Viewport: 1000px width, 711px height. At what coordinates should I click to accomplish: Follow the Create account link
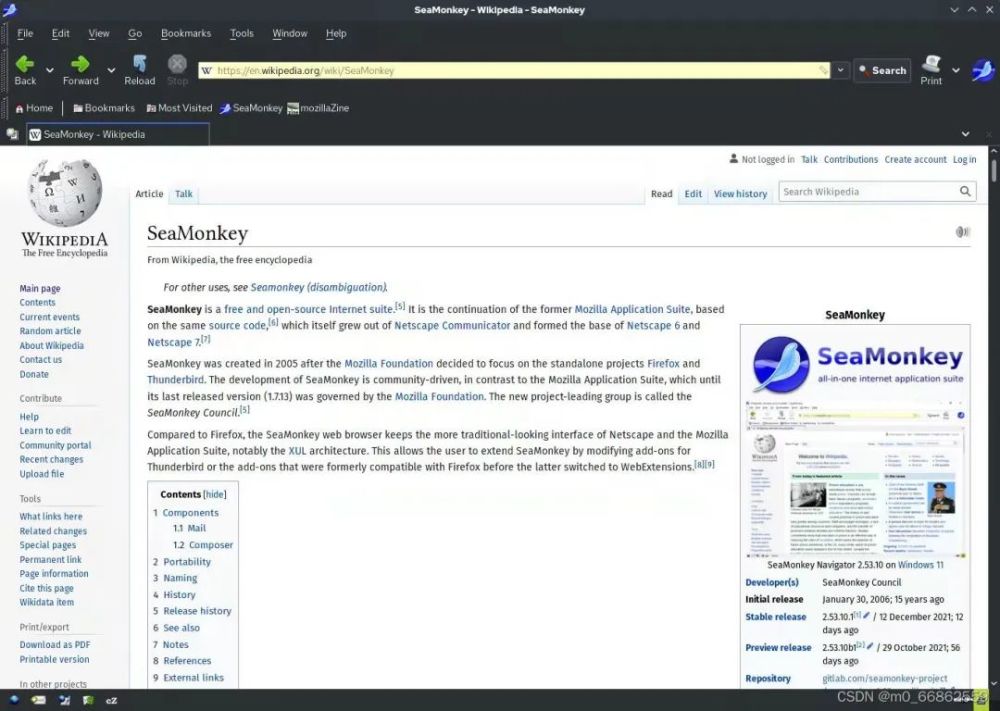pyautogui.click(x=915, y=159)
